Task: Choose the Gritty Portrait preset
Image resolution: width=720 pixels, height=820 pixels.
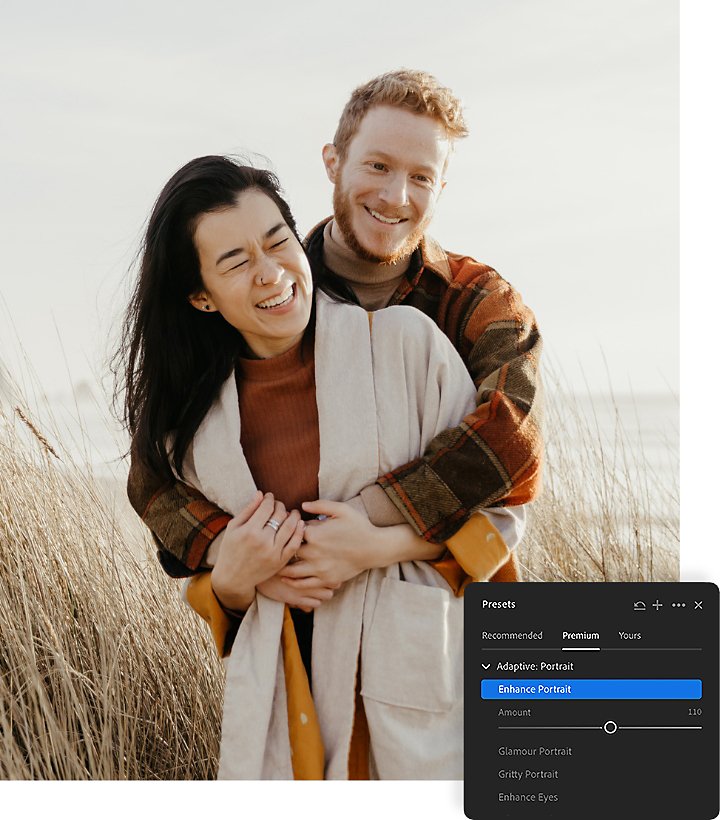Action: [x=528, y=774]
